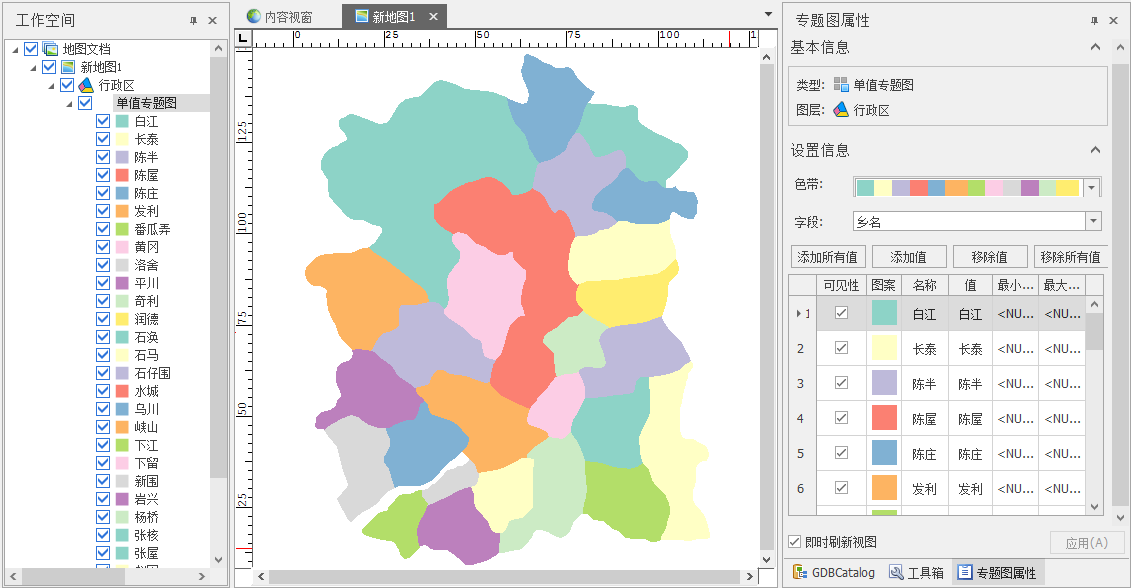Pin the 专题图属性 panel
Screen dimensions: 1131x588
1094,21
